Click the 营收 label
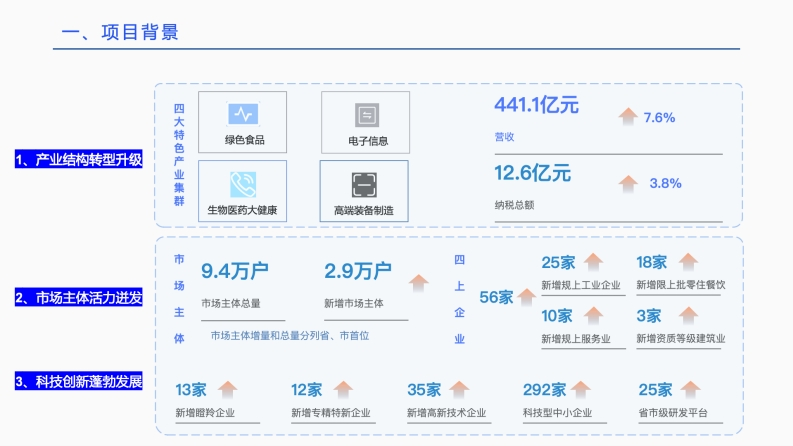793x446 pixels. coord(504,137)
